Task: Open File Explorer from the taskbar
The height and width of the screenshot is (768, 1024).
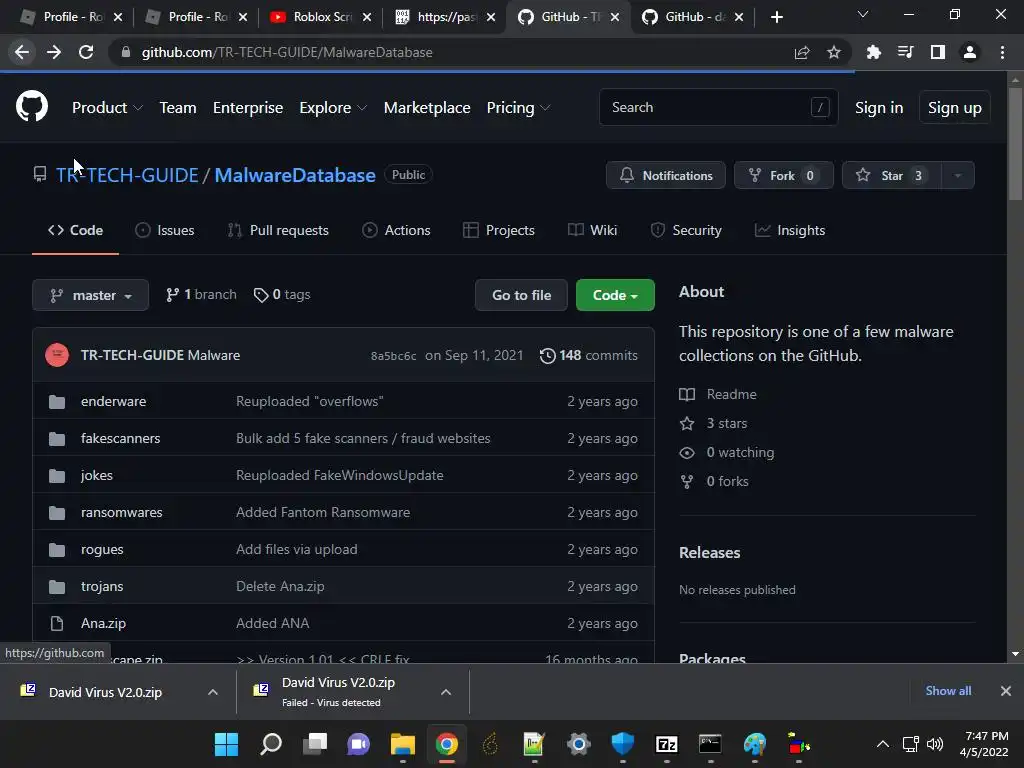Action: [x=403, y=744]
